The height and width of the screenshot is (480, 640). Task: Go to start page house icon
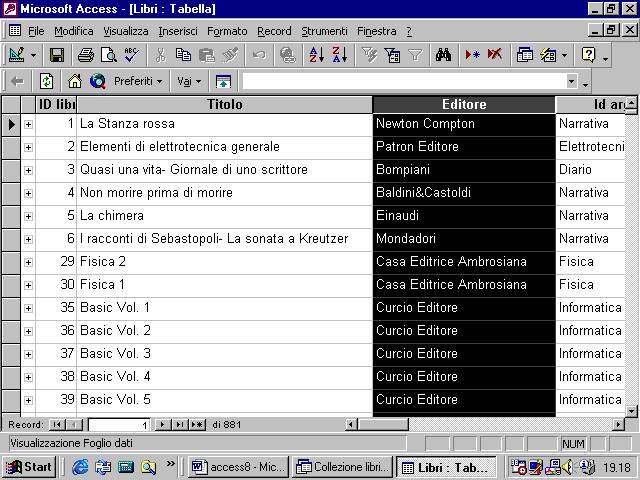pos(75,81)
